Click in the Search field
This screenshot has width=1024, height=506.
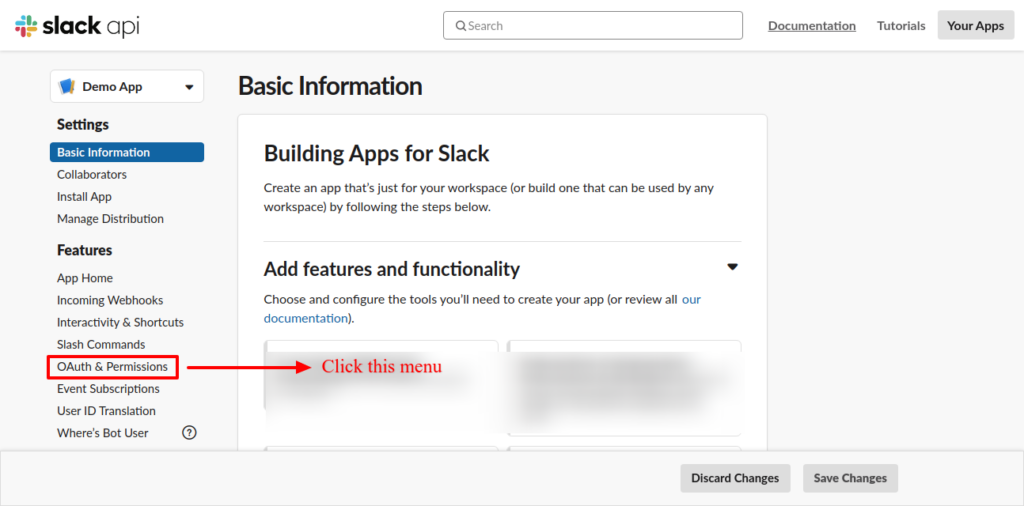tap(600, 26)
